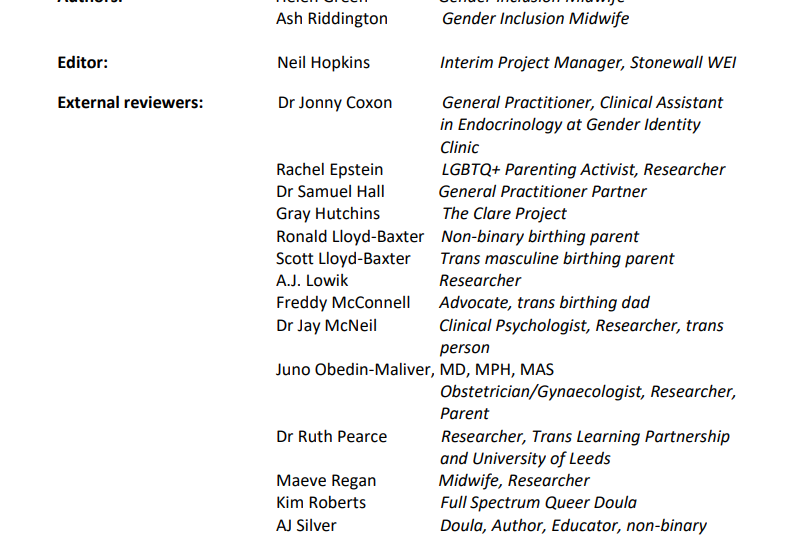Click the name A.J. Lowik
The width and height of the screenshot is (810, 540).
pos(312,281)
